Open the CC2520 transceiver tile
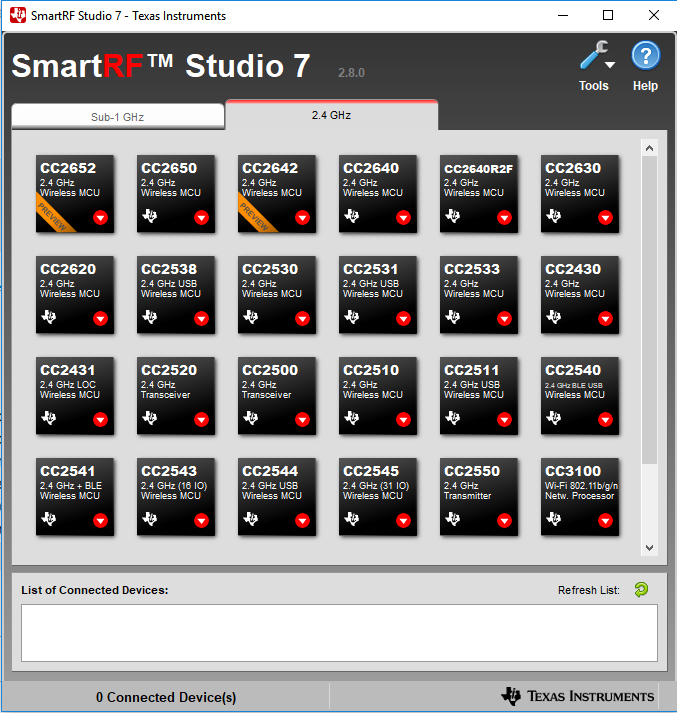 pyautogui.click(x=176, y=396)
